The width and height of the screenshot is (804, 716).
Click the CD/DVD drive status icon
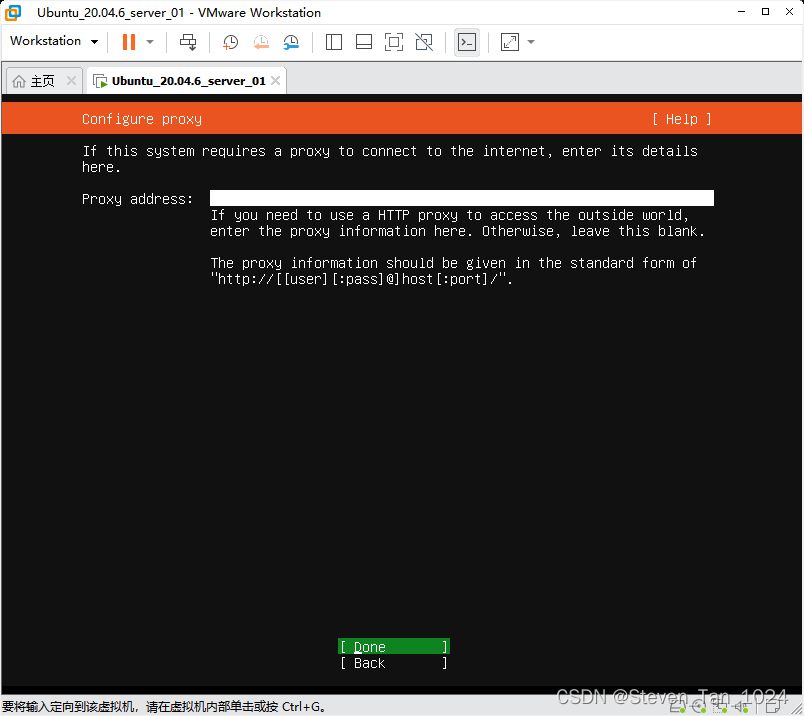699,708
